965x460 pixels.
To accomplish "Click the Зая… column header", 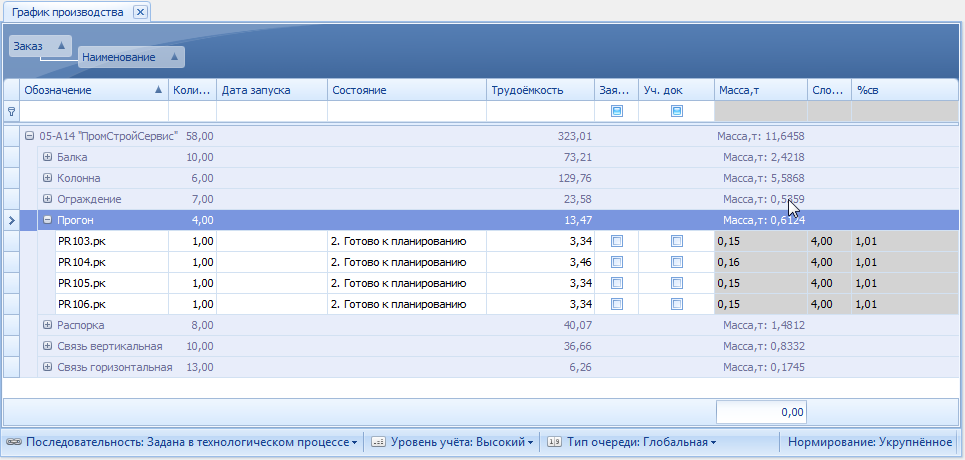I will (617, 90).
